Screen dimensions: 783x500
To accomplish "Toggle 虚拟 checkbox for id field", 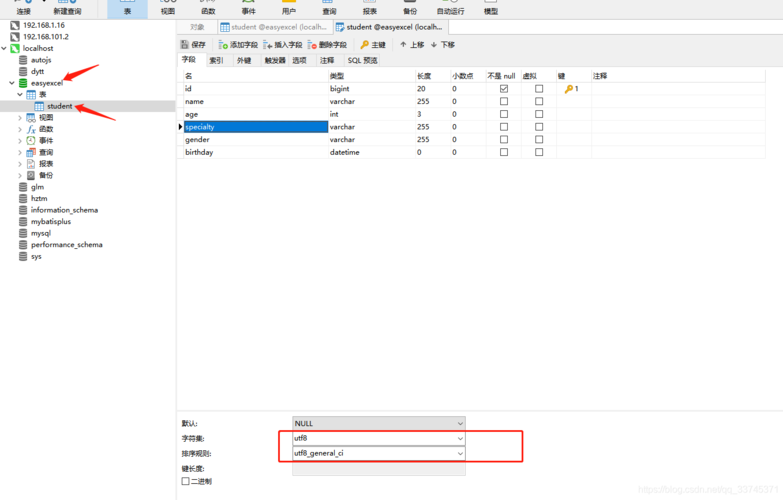I will point(539,88).
